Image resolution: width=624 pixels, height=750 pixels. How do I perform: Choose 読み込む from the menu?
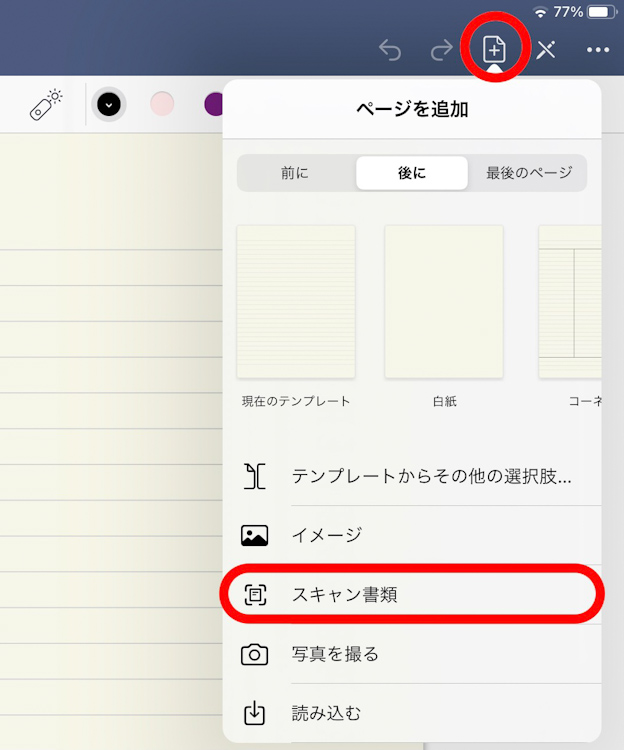click(326, 713)
